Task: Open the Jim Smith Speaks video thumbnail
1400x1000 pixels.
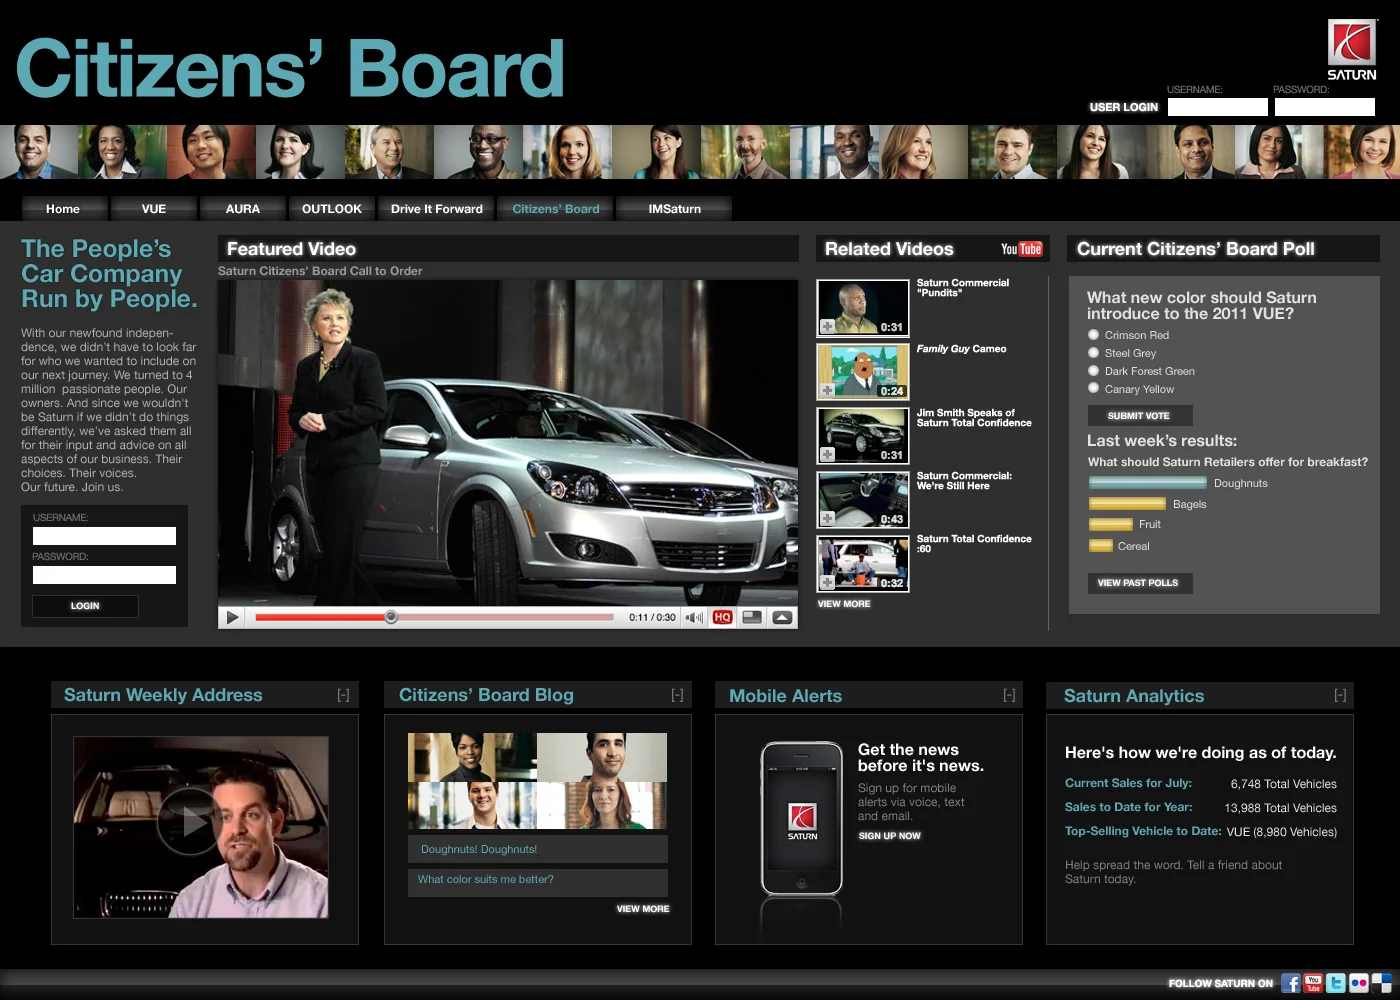Action: pos(863,436)
